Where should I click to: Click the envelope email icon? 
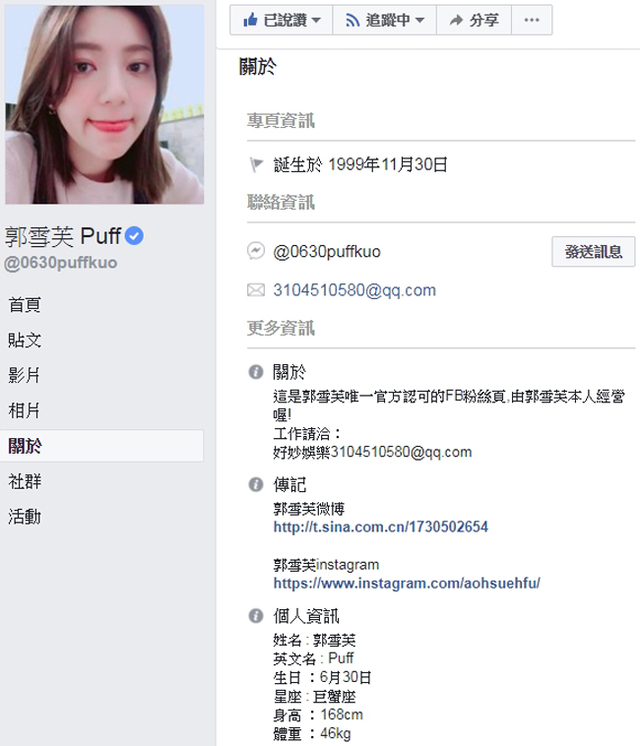[x=256, y=290]
